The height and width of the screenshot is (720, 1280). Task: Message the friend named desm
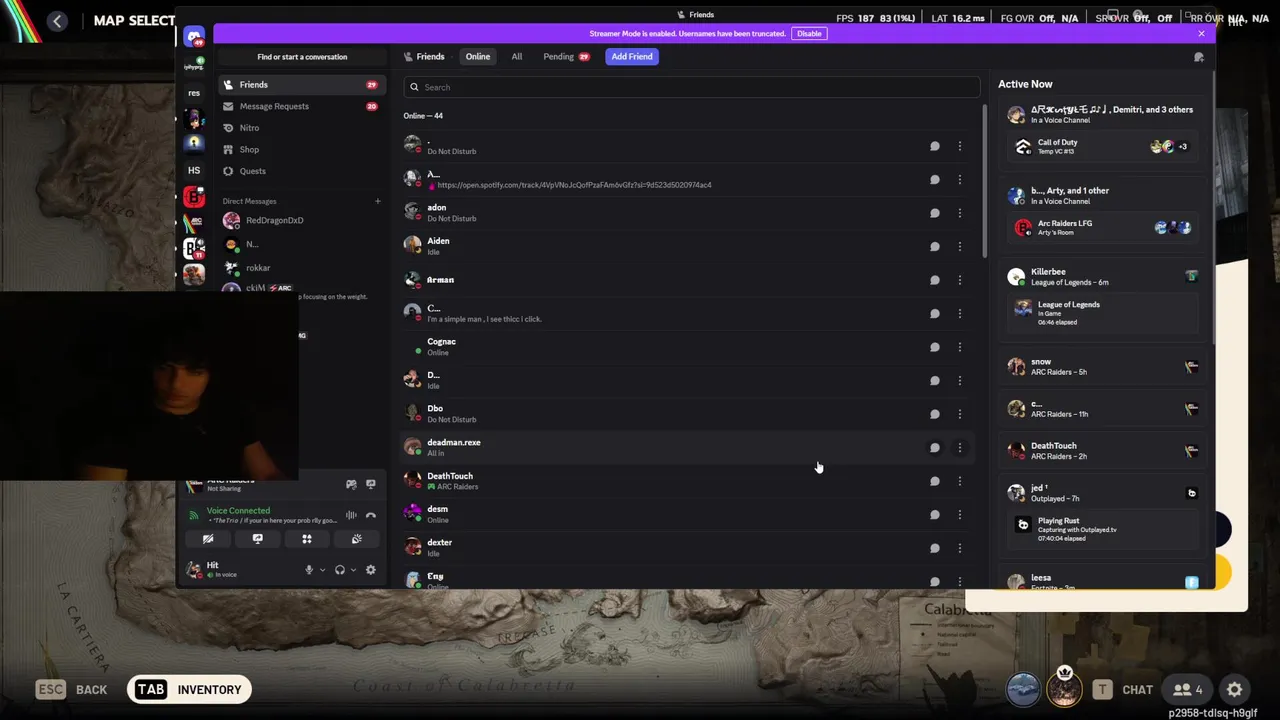[935, 515]
